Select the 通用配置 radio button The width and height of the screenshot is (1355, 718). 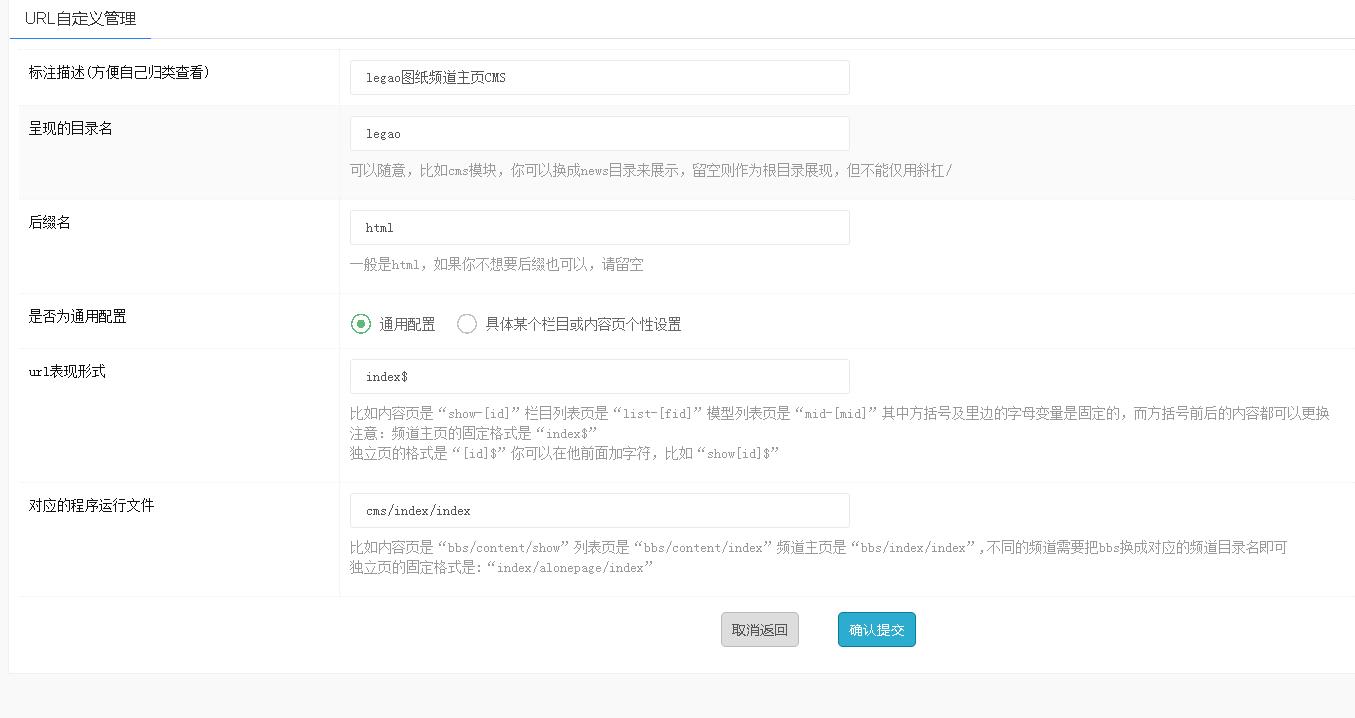tap(361, 324)
